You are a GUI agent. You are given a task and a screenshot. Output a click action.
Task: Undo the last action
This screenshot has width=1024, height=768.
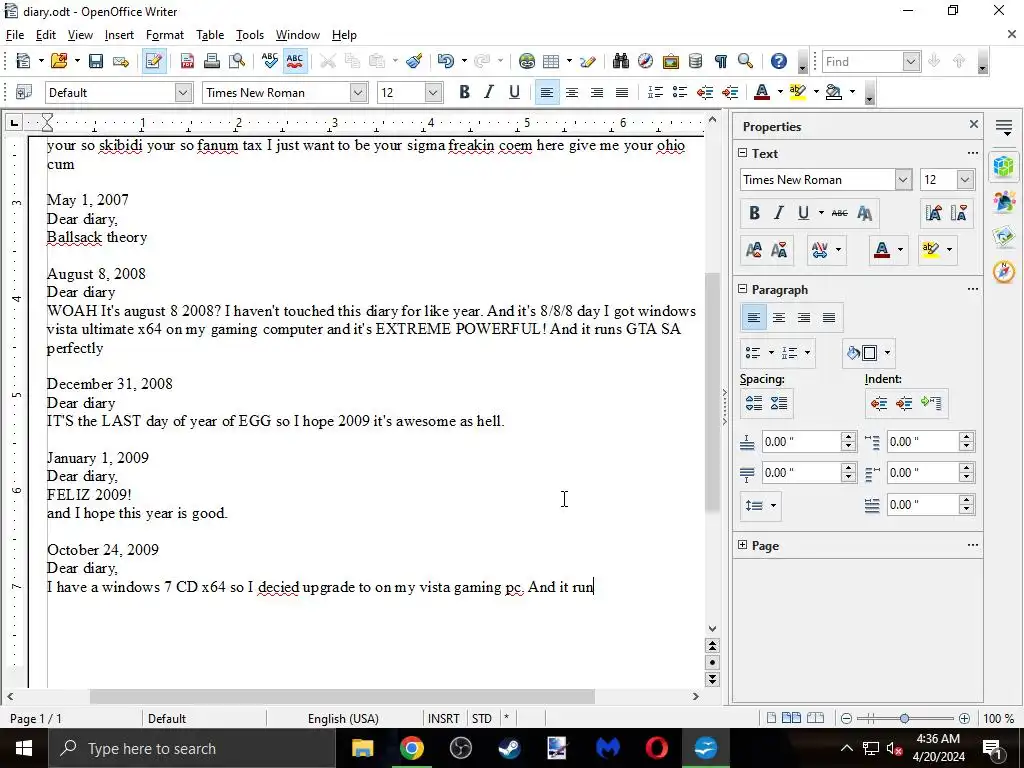446,61
